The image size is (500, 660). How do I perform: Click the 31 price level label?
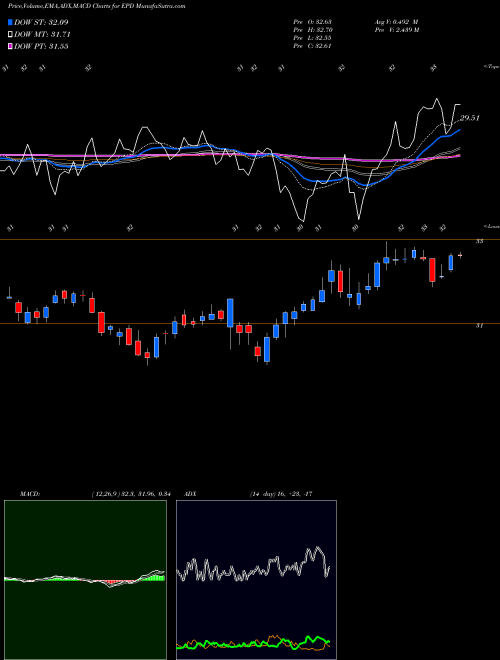tap(479, 325)
